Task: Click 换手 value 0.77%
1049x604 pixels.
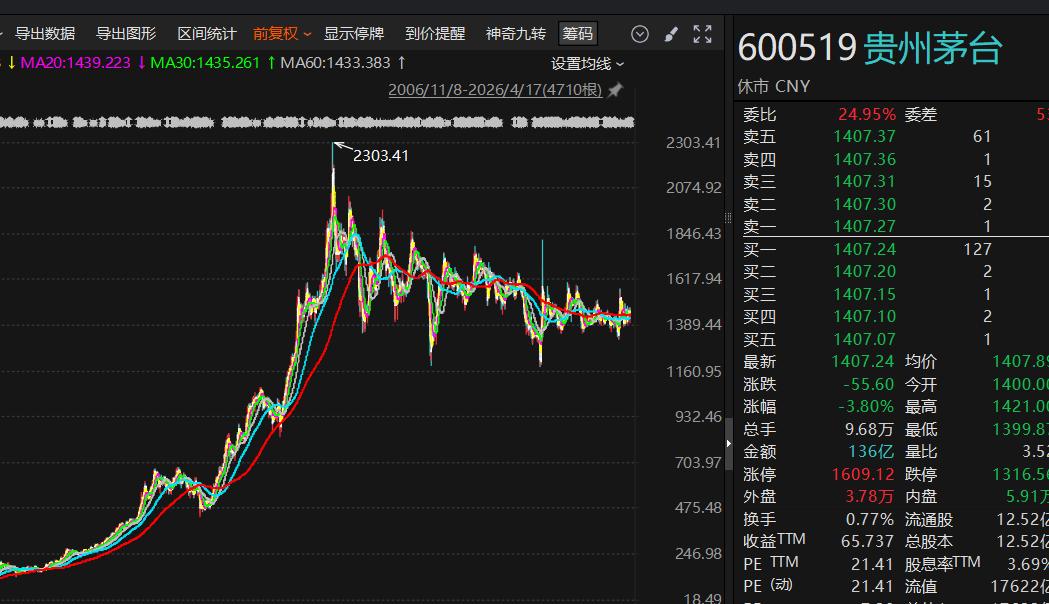Action: pyautogui.click(x=870, y=520)
